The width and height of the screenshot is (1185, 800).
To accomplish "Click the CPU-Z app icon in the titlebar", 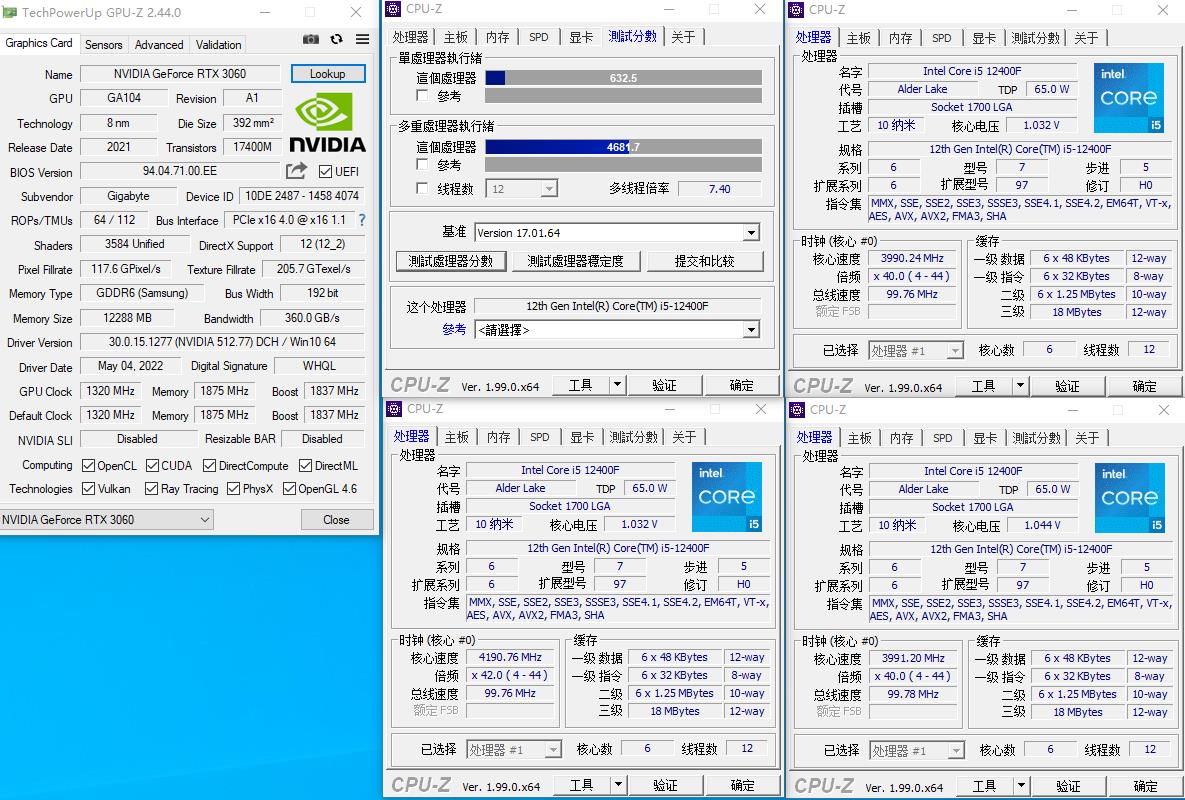I will pyautogui.click(x=395, y=9).
